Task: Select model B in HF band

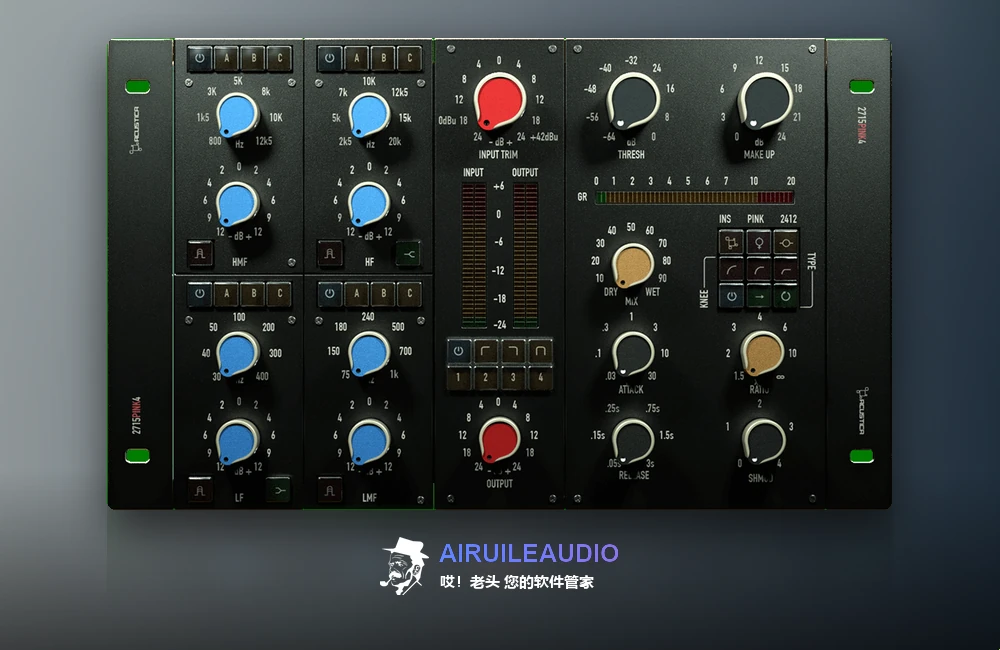Action: pos(383,58)
